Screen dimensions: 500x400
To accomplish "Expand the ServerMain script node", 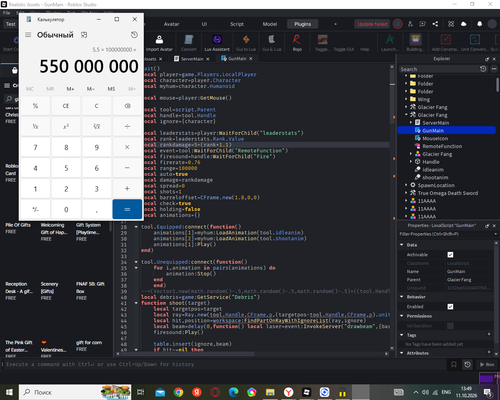I will (x=411, y=123).
